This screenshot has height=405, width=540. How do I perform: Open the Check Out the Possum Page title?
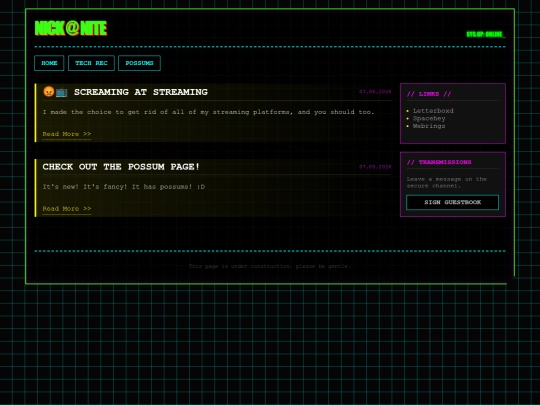121,167
